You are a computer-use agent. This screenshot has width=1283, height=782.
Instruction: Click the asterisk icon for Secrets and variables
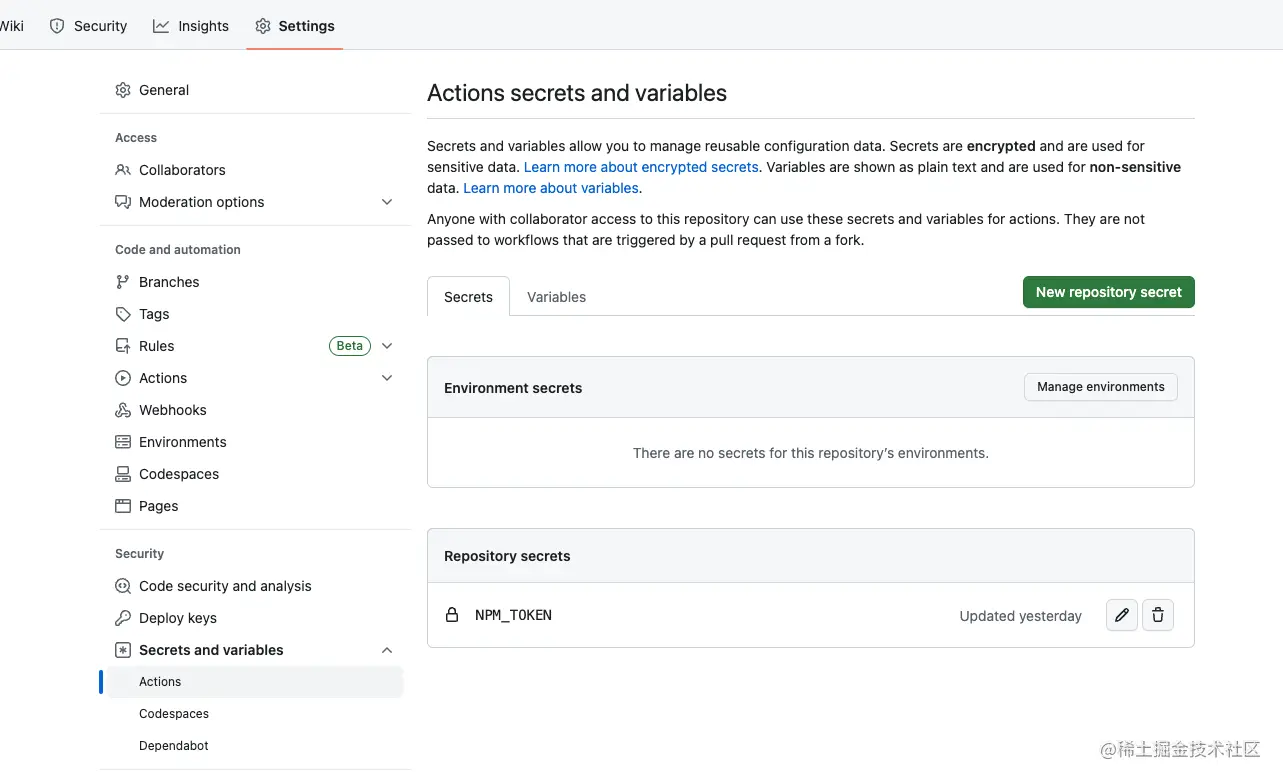[x=123, y=650]
